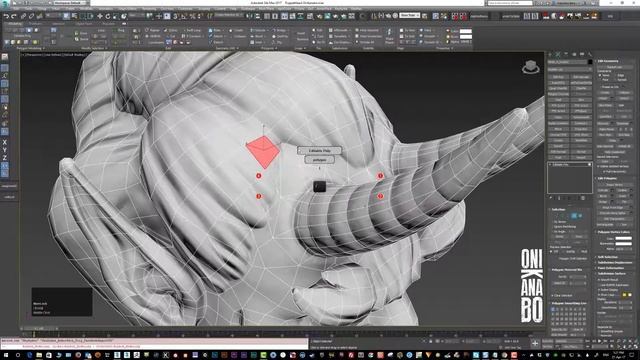Open the reference coordinate system dropdown
This screenshot has width=640, height=360.
click(x=137, y=16)
